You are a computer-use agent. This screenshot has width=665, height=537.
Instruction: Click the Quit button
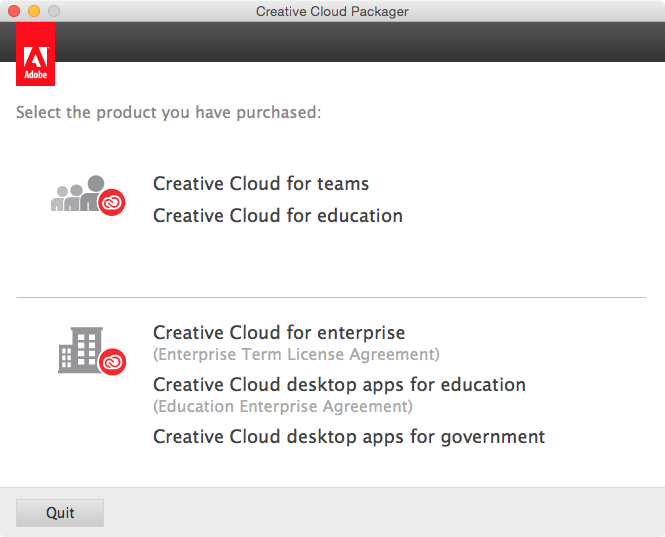click(x=60, y=513)
